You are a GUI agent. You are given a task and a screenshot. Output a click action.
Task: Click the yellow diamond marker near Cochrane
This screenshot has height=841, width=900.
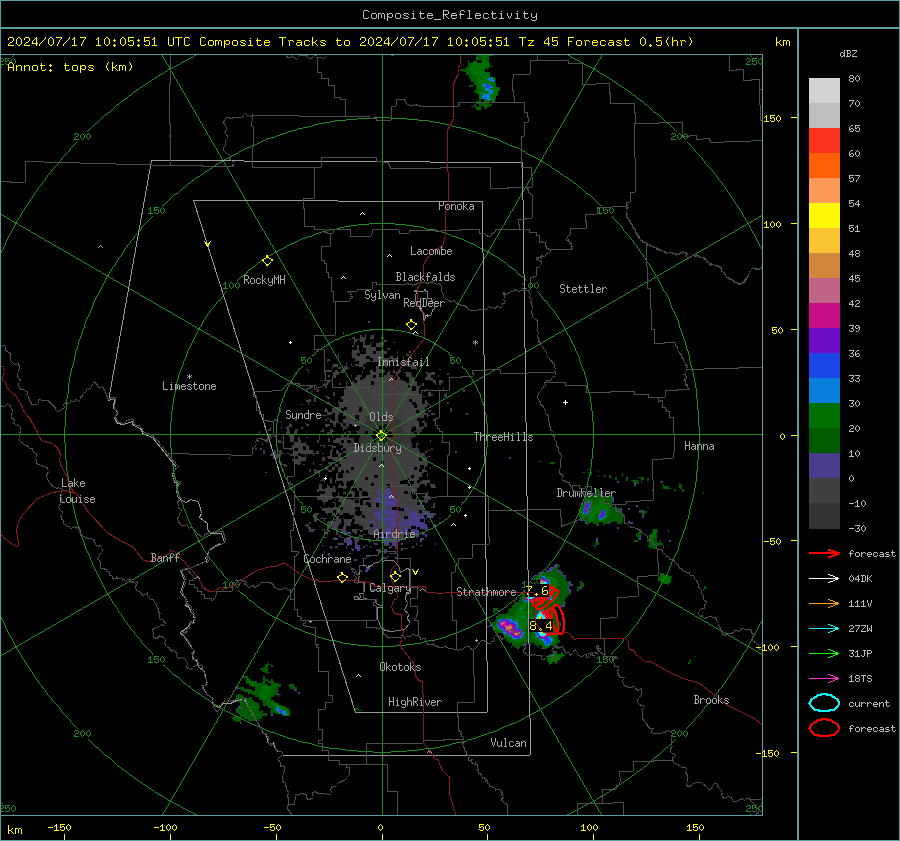click(343, 578)
